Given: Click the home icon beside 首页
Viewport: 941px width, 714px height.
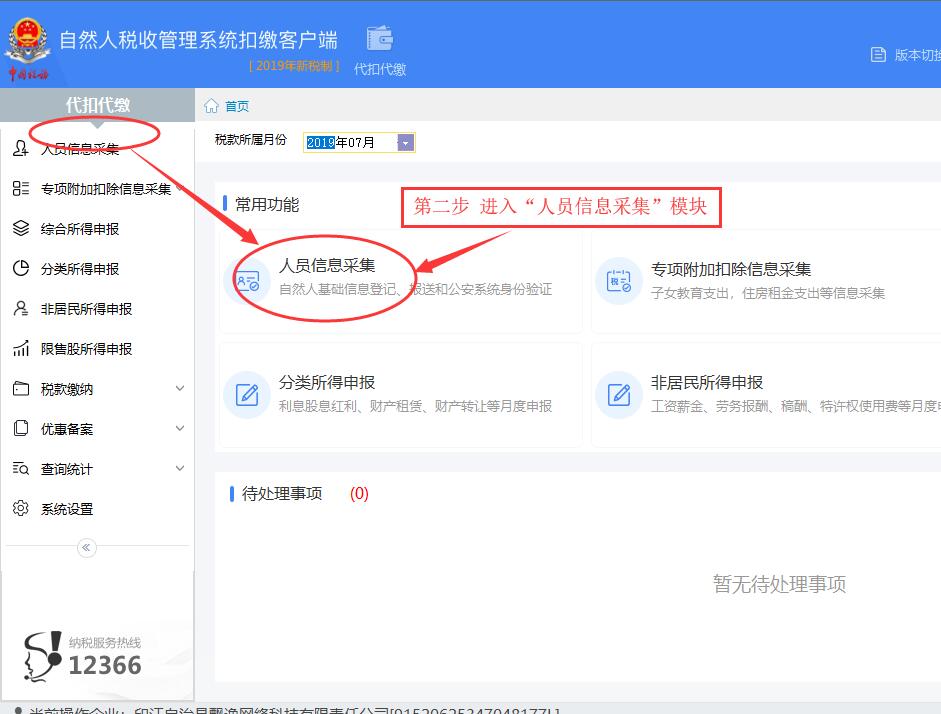Looking at the screenshot, I should 211,106.
